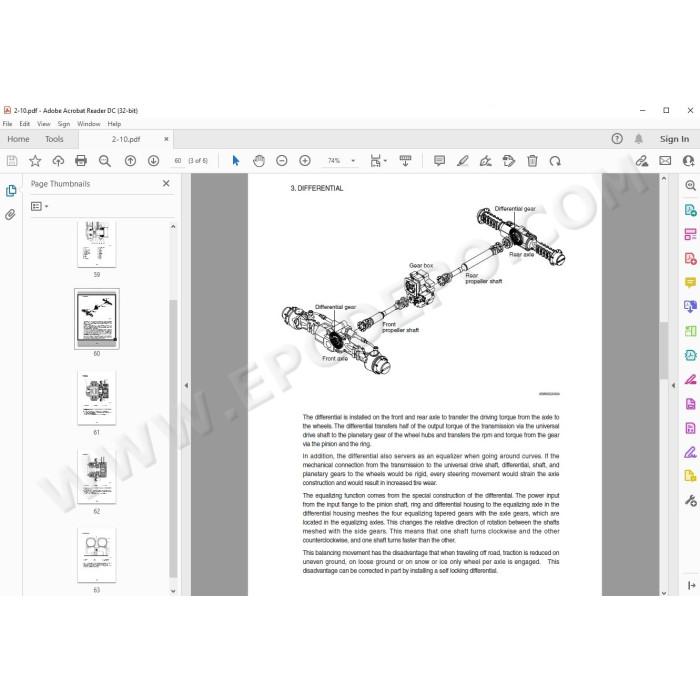Print the document with printer icon

coord(81,161)
